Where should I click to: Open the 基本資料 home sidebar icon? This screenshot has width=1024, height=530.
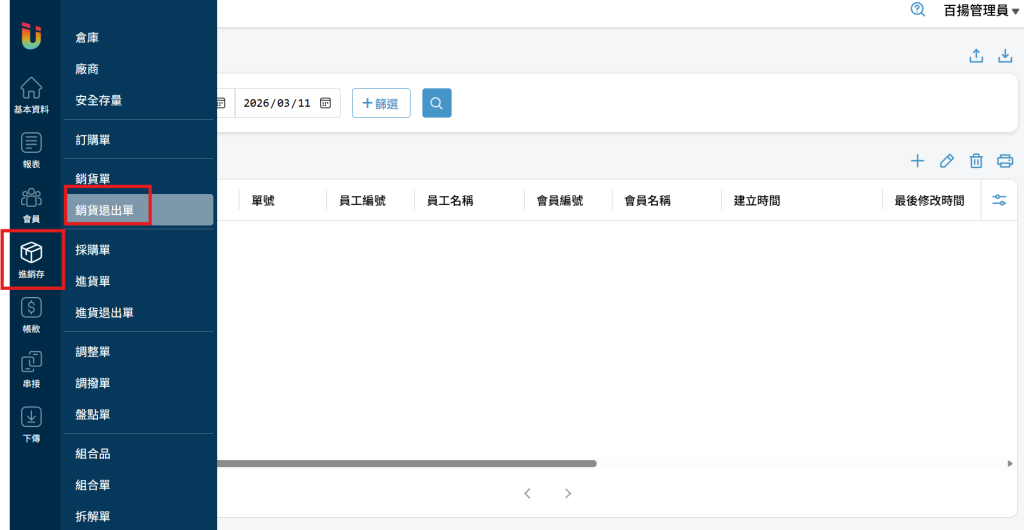point(31,95)
